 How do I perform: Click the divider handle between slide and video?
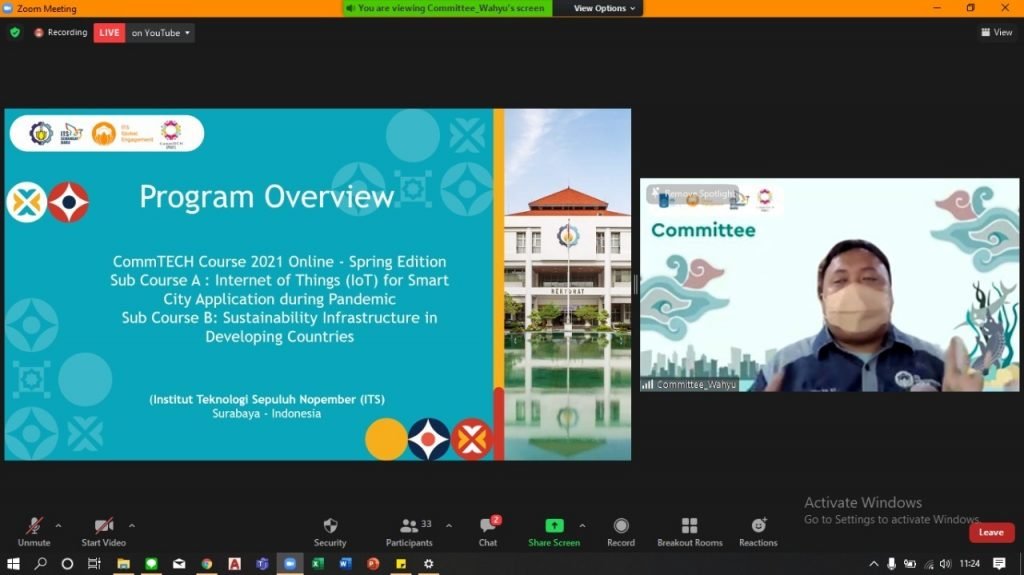click(x=635, y=285)
